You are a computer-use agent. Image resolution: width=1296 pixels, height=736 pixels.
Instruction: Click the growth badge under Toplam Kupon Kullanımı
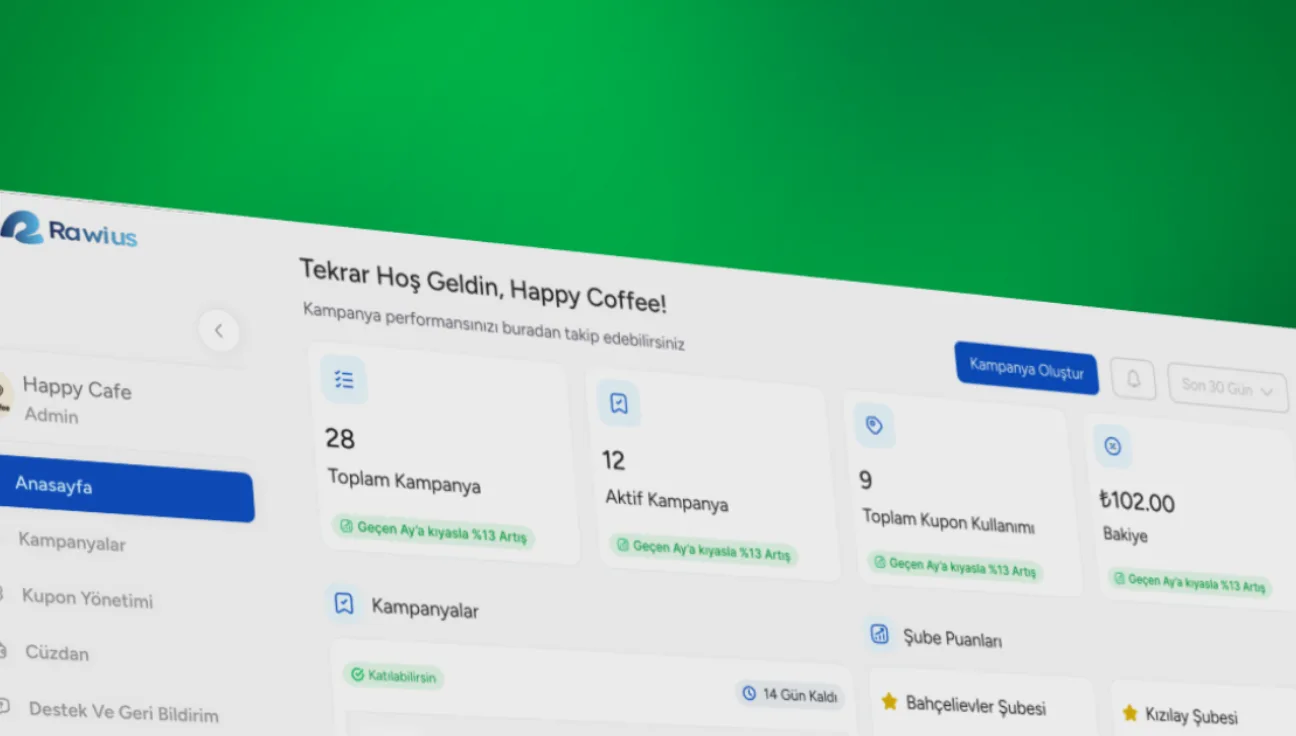tap(955, 567)
